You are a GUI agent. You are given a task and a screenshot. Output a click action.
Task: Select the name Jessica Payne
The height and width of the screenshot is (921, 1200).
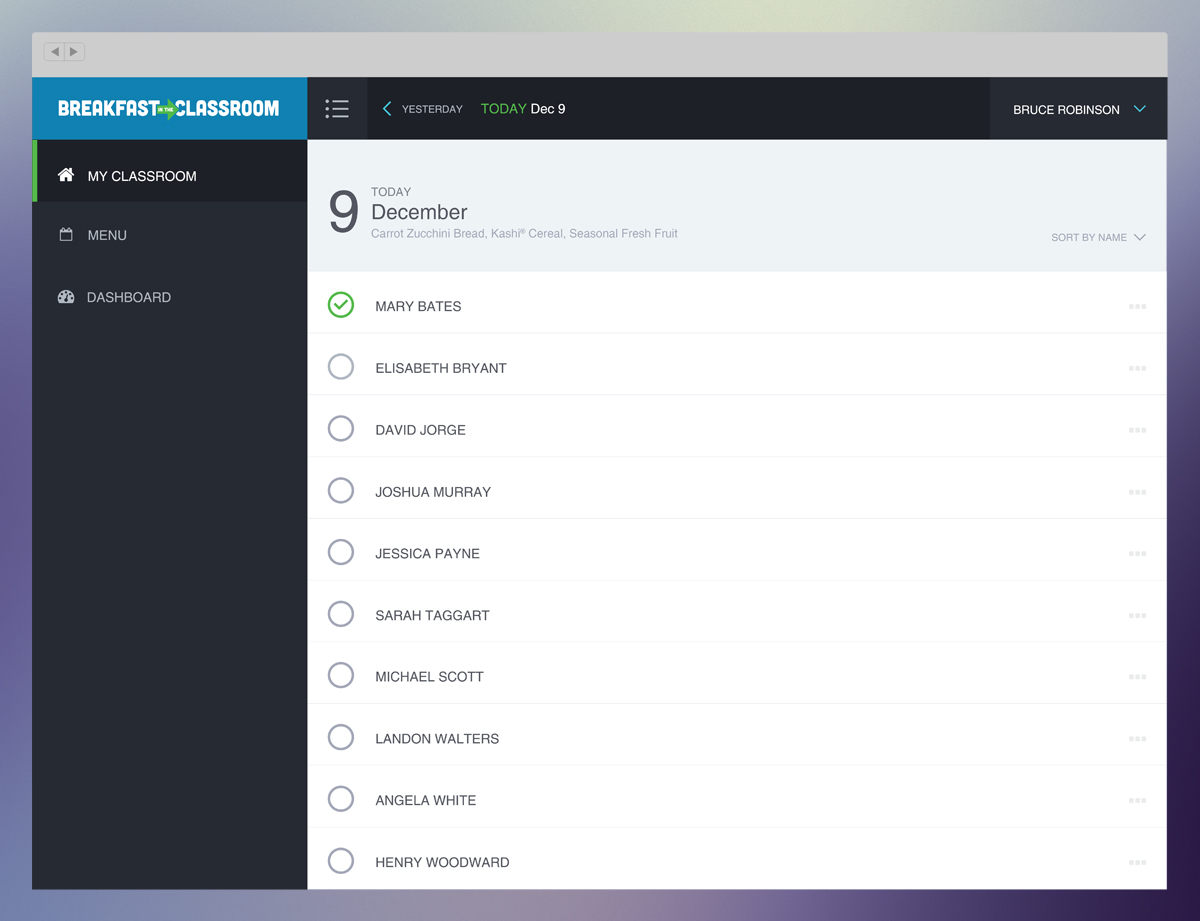pos(427,553)
